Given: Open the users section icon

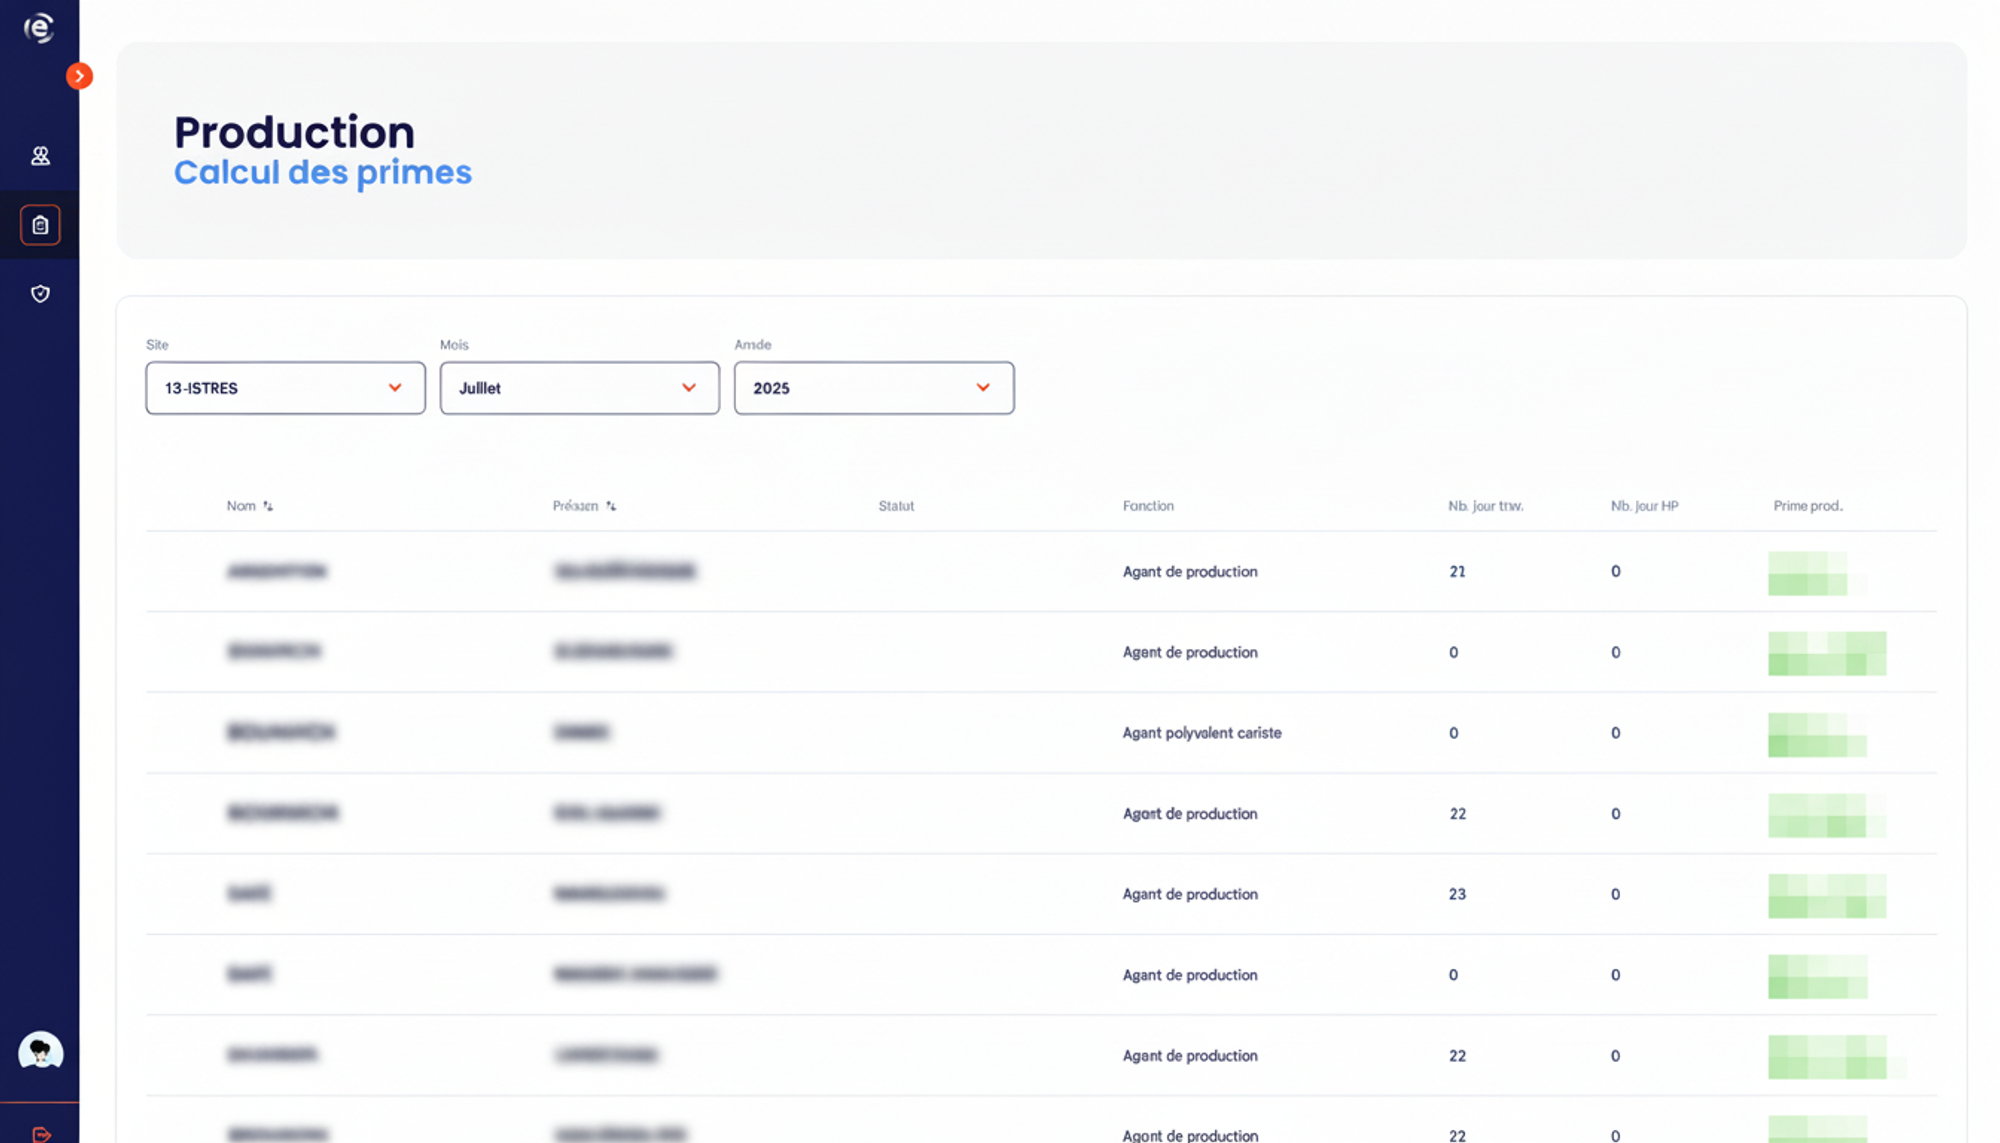Looking at the screenshot, I should coord(40,156).
